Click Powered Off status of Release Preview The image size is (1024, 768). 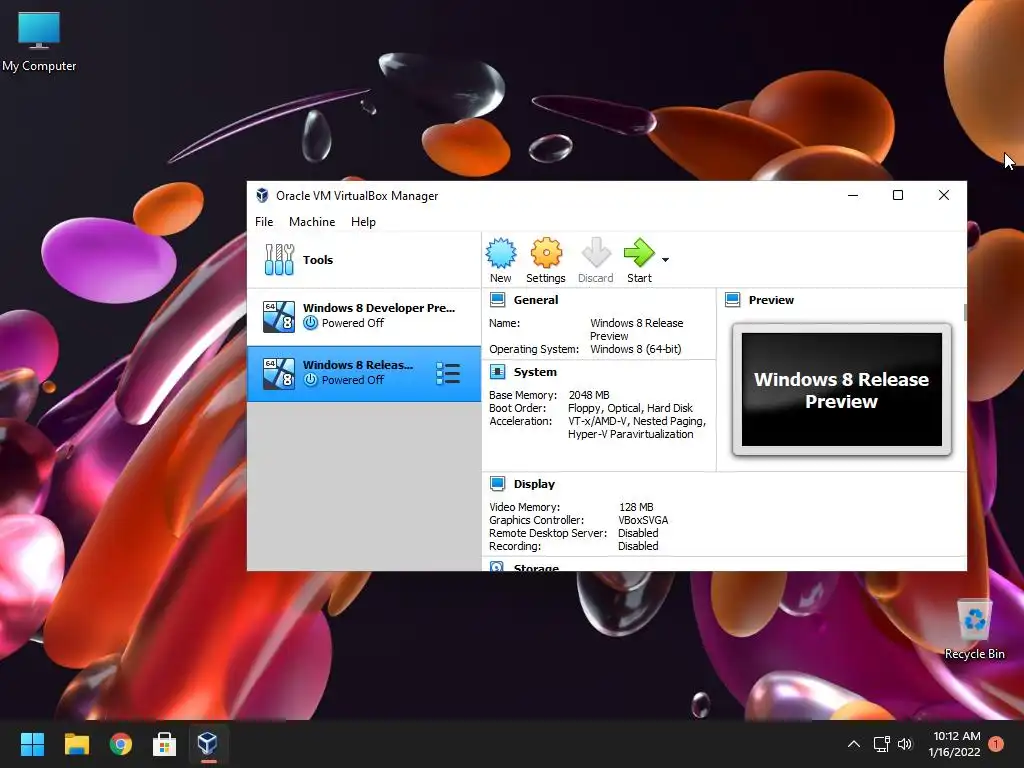(x=353, y=380)
